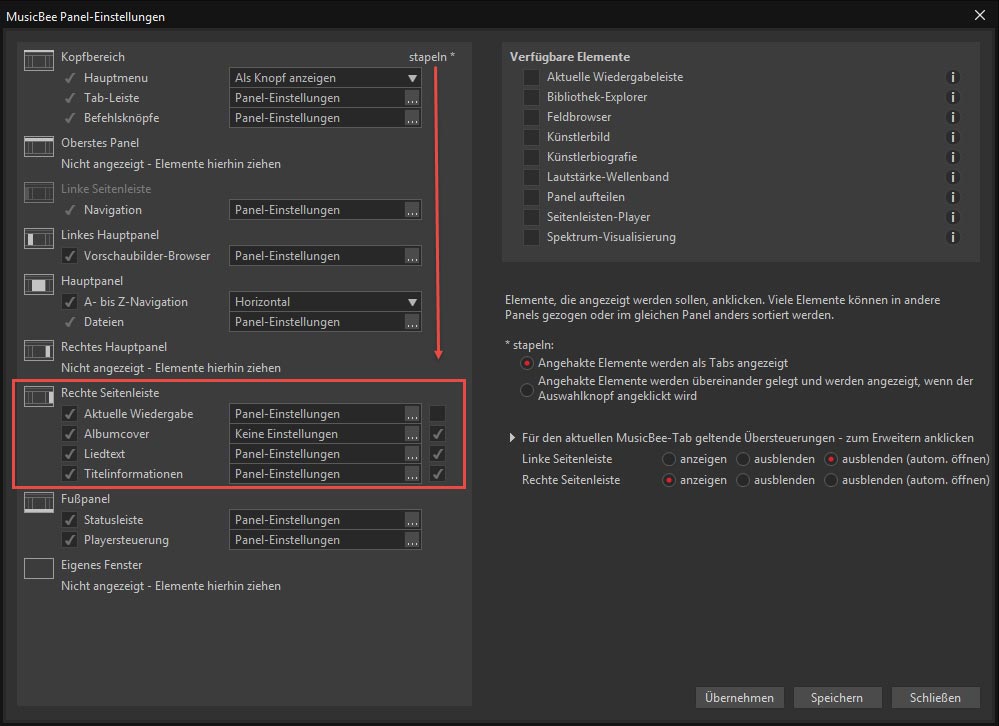999x726 pixels.
Task: Show info for Bibliothek-Explorer
Action: tap(952, 97)
